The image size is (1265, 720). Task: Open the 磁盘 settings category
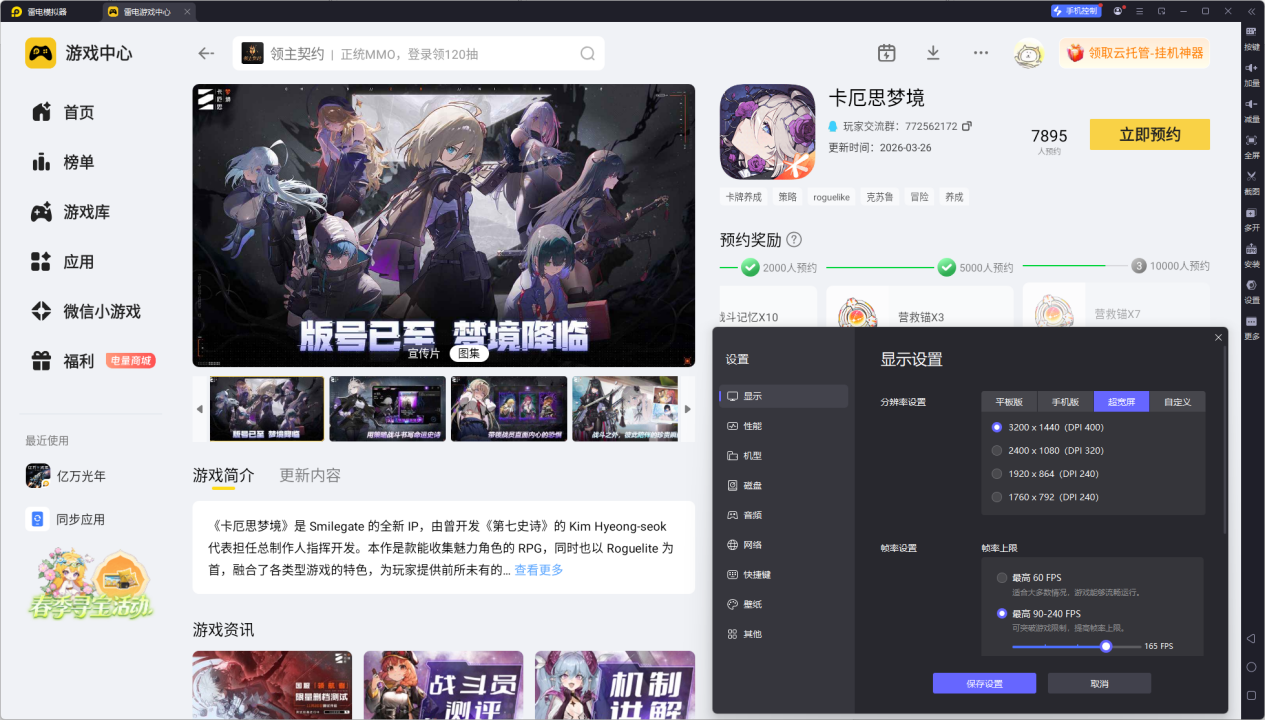(783, 485)
